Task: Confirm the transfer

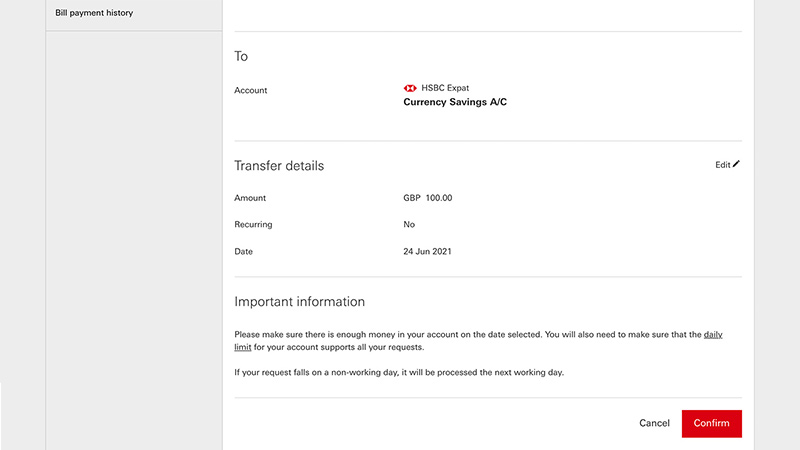Action: (712, 423)
